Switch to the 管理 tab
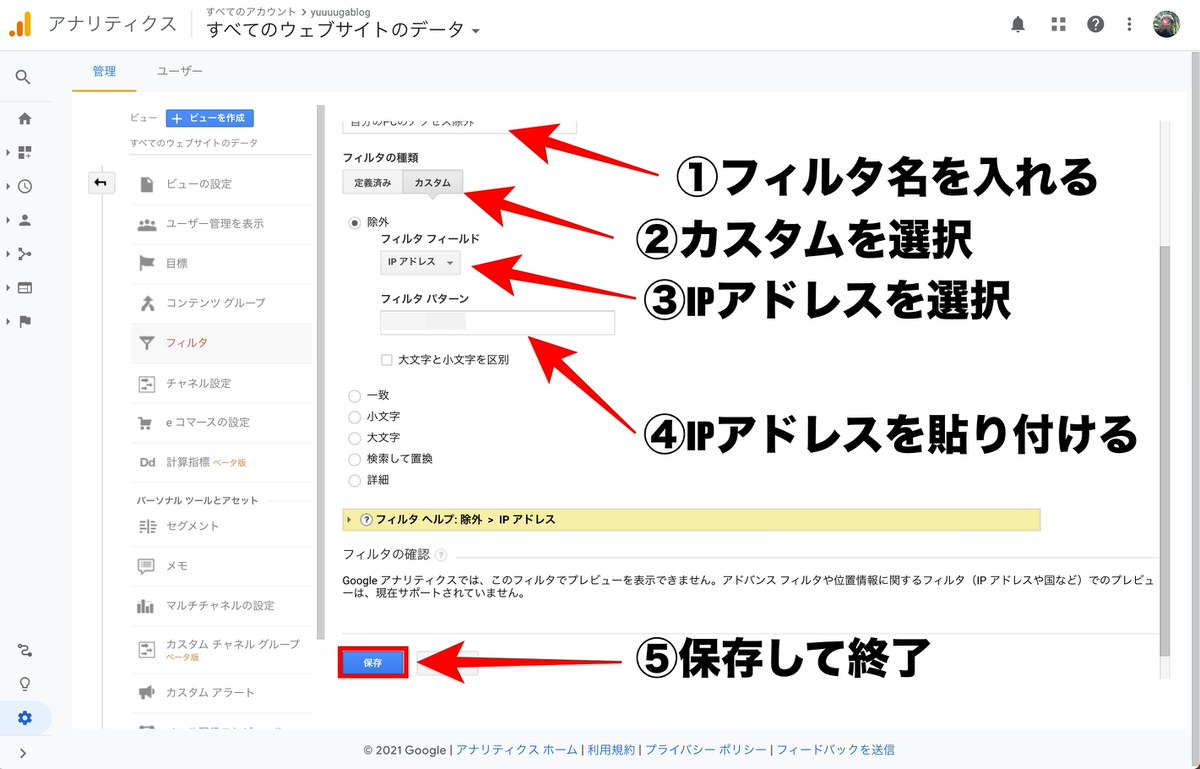 tap(104, 71)
